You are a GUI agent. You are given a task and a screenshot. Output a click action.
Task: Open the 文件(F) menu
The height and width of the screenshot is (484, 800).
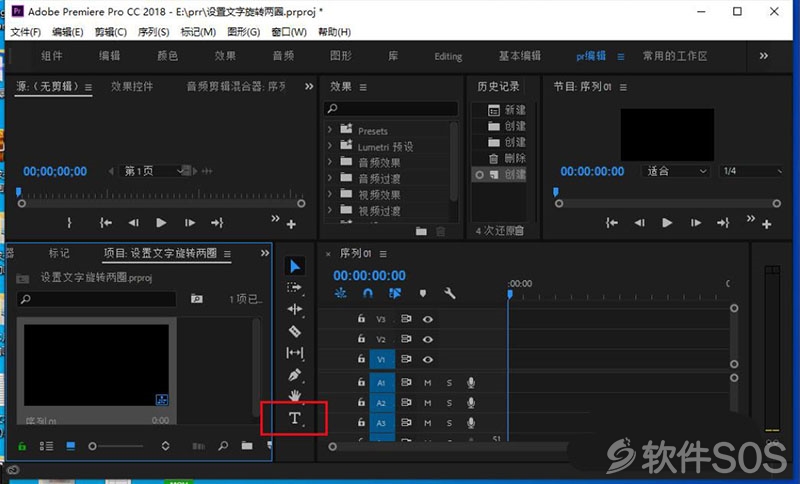(26, 32)
